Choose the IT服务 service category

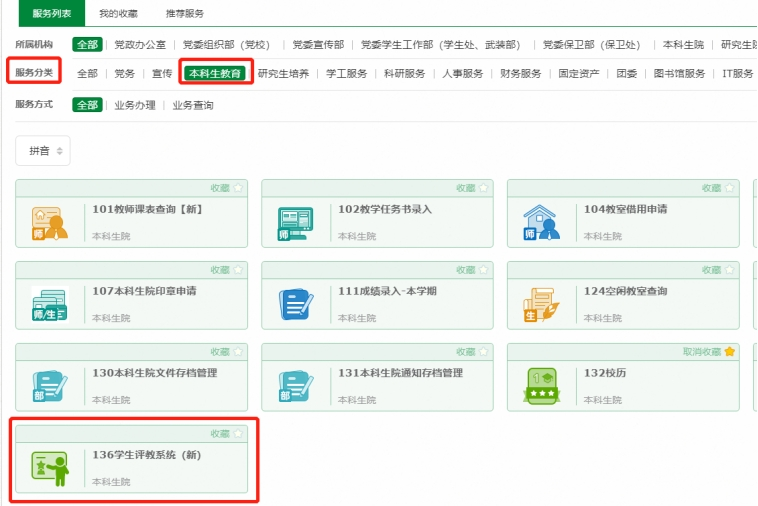738,73
